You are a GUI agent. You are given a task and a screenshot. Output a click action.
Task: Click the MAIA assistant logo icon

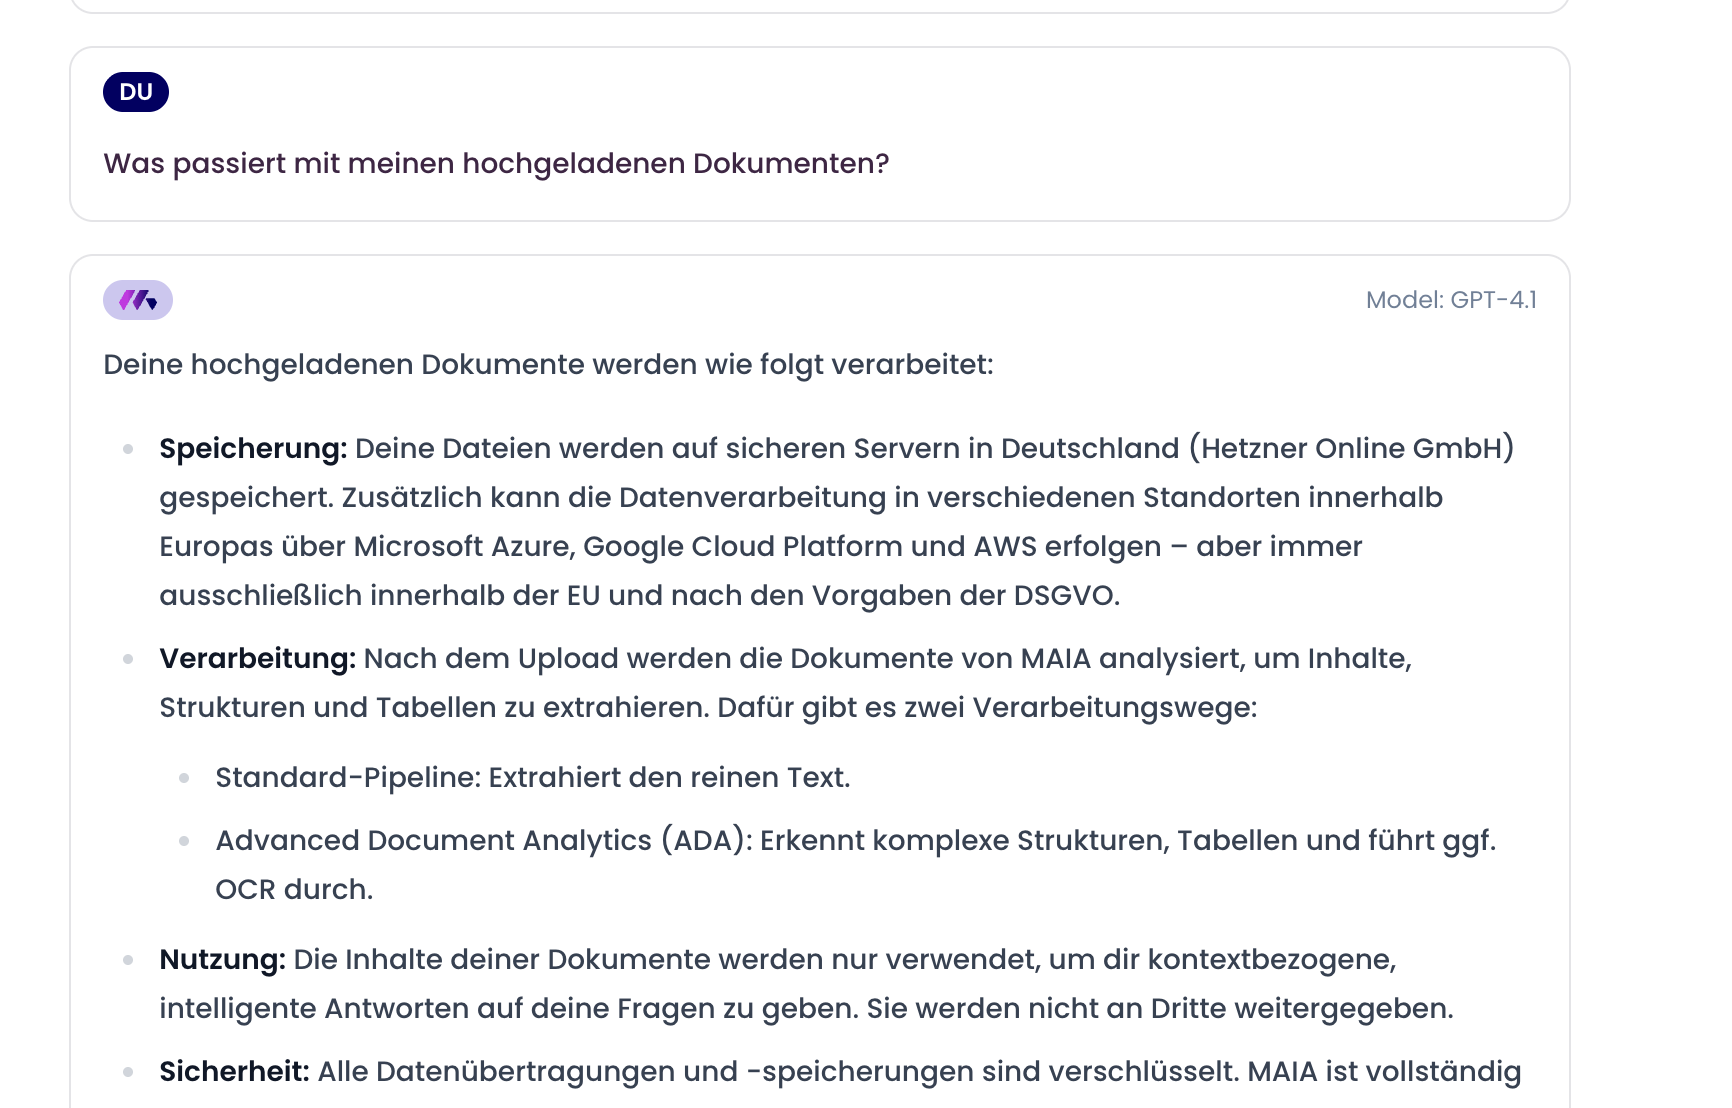coord(138,300)
